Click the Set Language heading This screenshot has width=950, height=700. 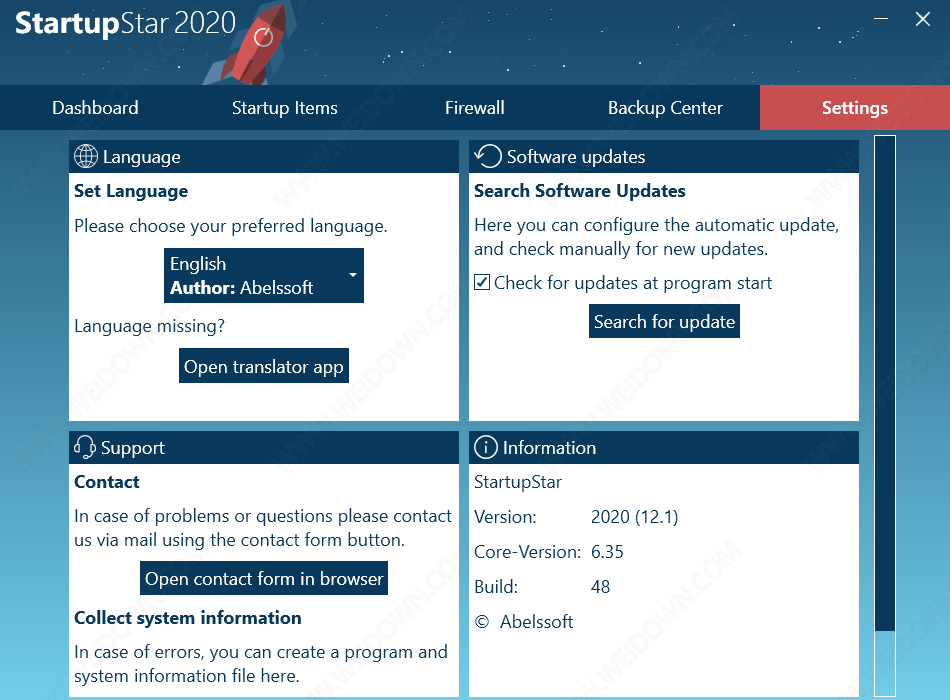131,191
